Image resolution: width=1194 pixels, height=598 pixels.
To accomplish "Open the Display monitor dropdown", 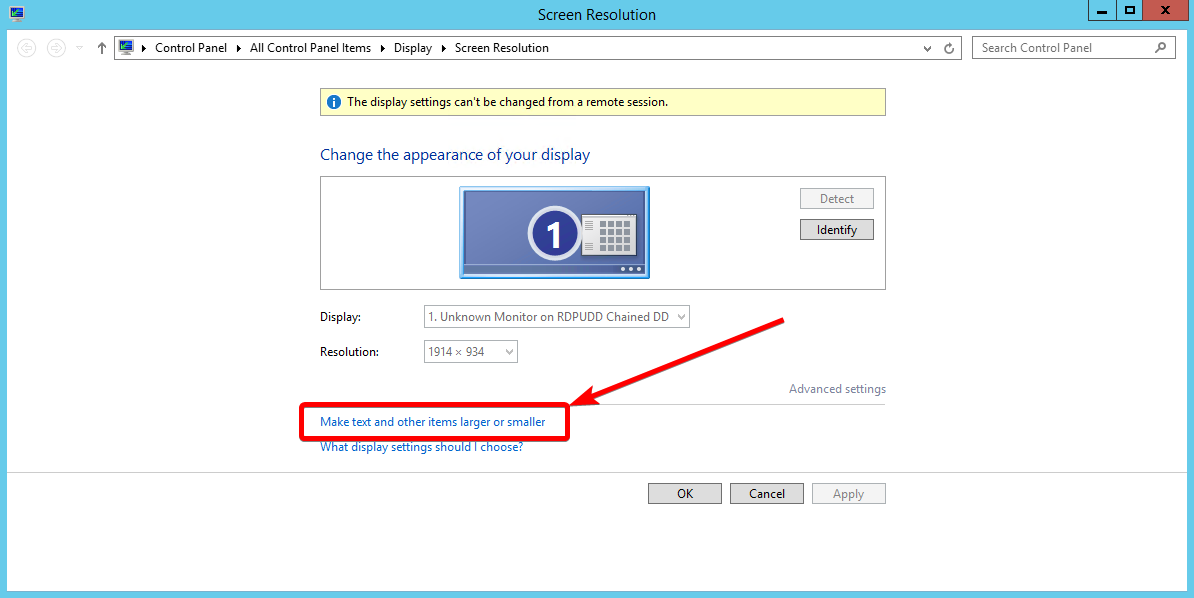I will pos(557,317).
